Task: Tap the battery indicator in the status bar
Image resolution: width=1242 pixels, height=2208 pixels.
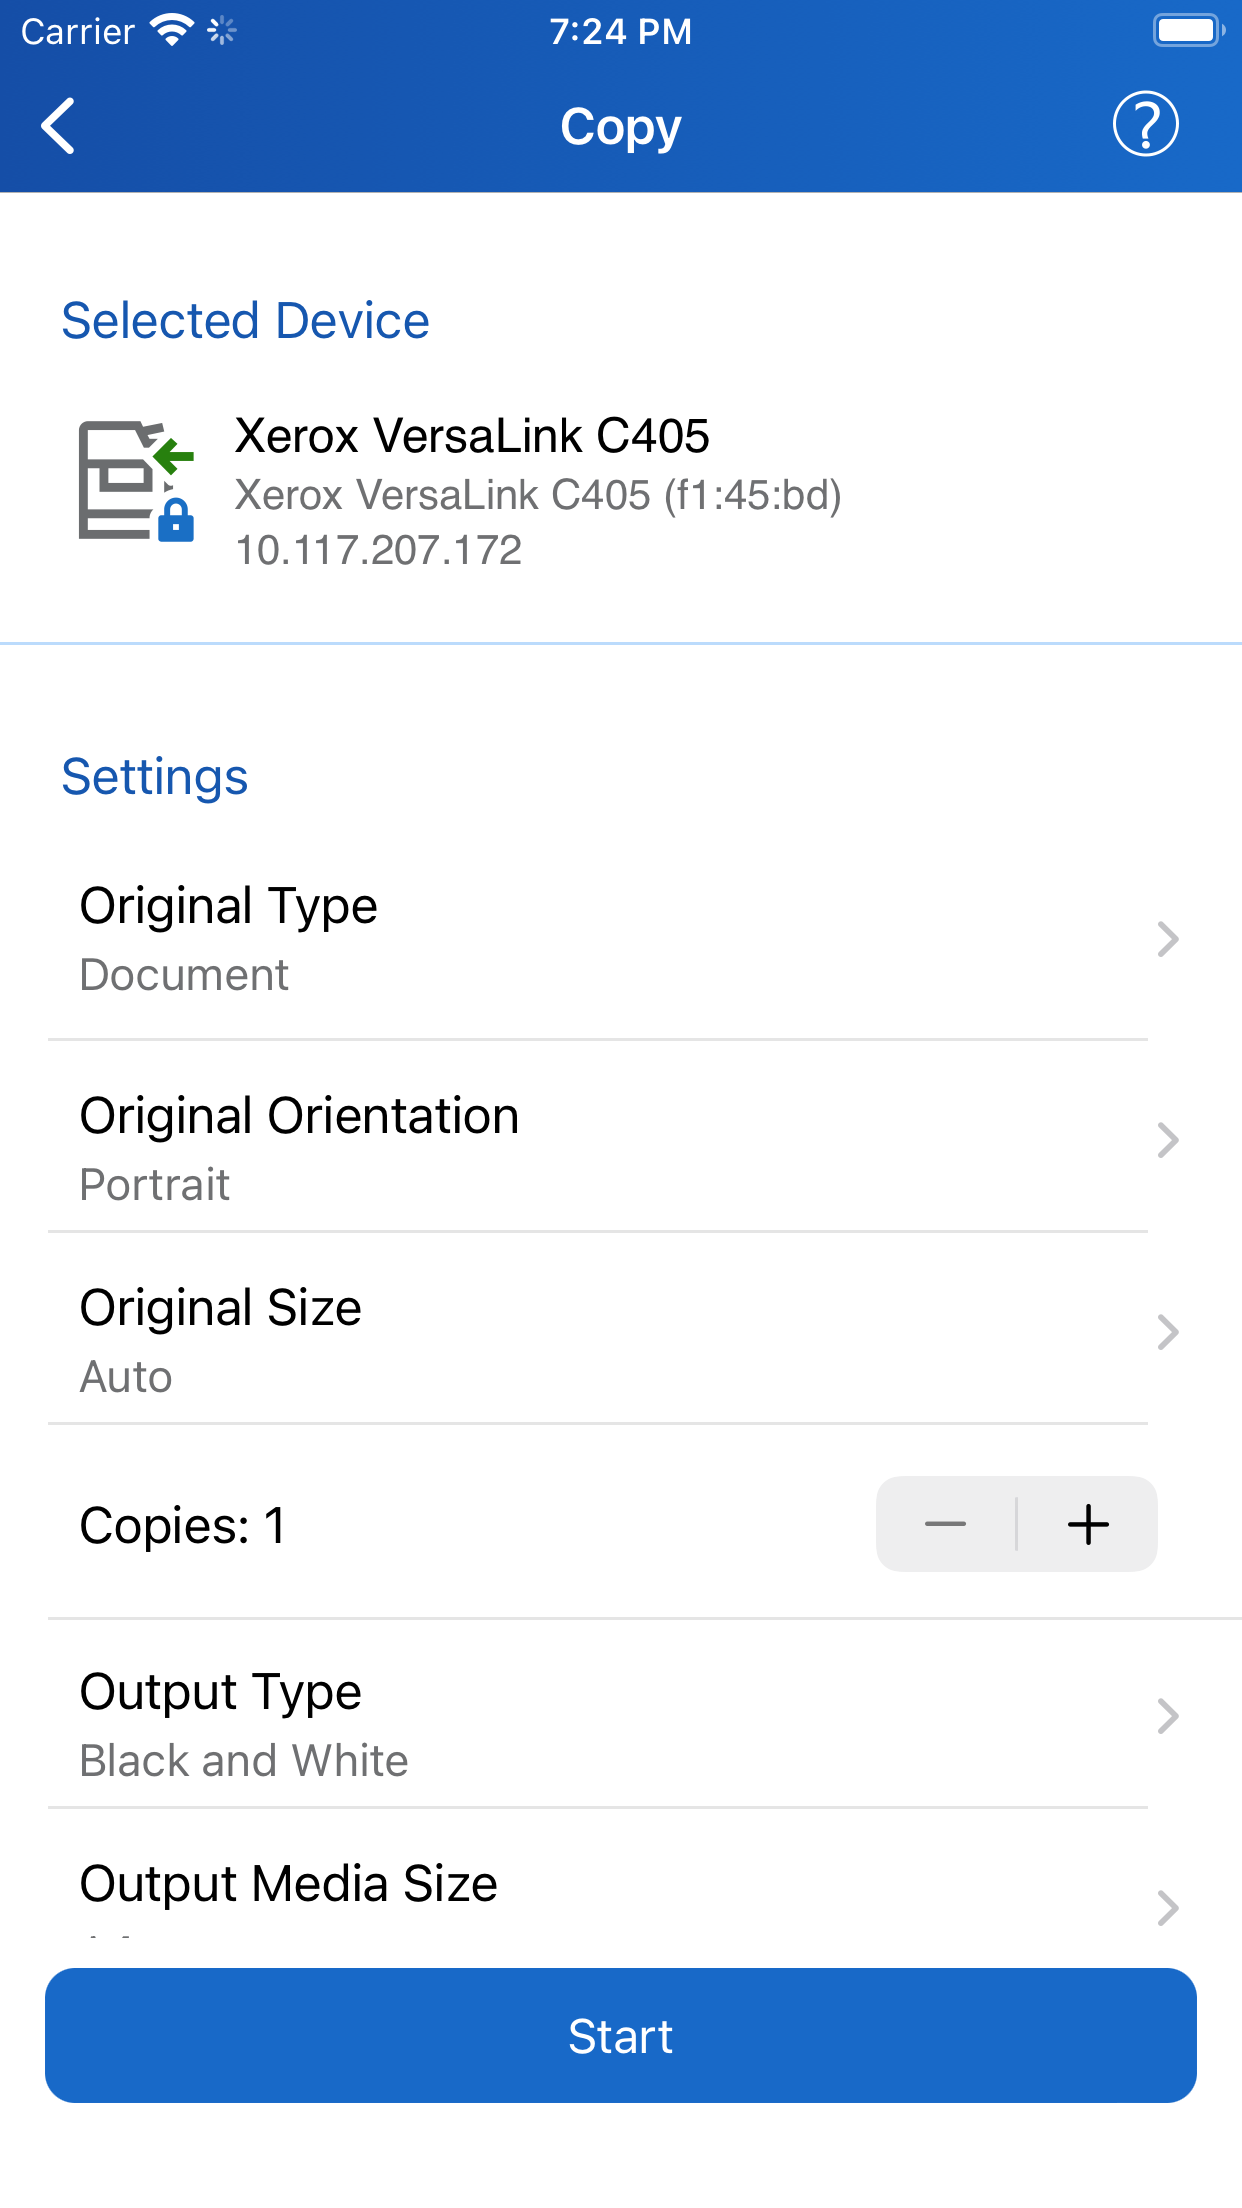Action: [1186, 30]
